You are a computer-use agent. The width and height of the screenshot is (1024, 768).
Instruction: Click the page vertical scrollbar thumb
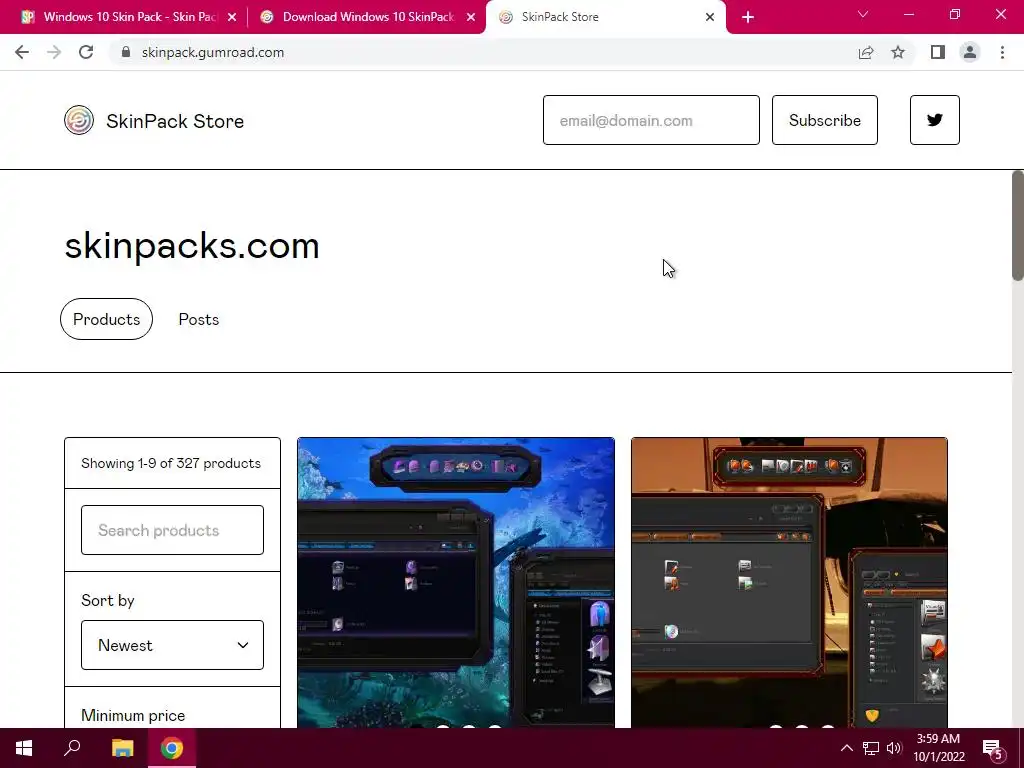coord(1017,226)
